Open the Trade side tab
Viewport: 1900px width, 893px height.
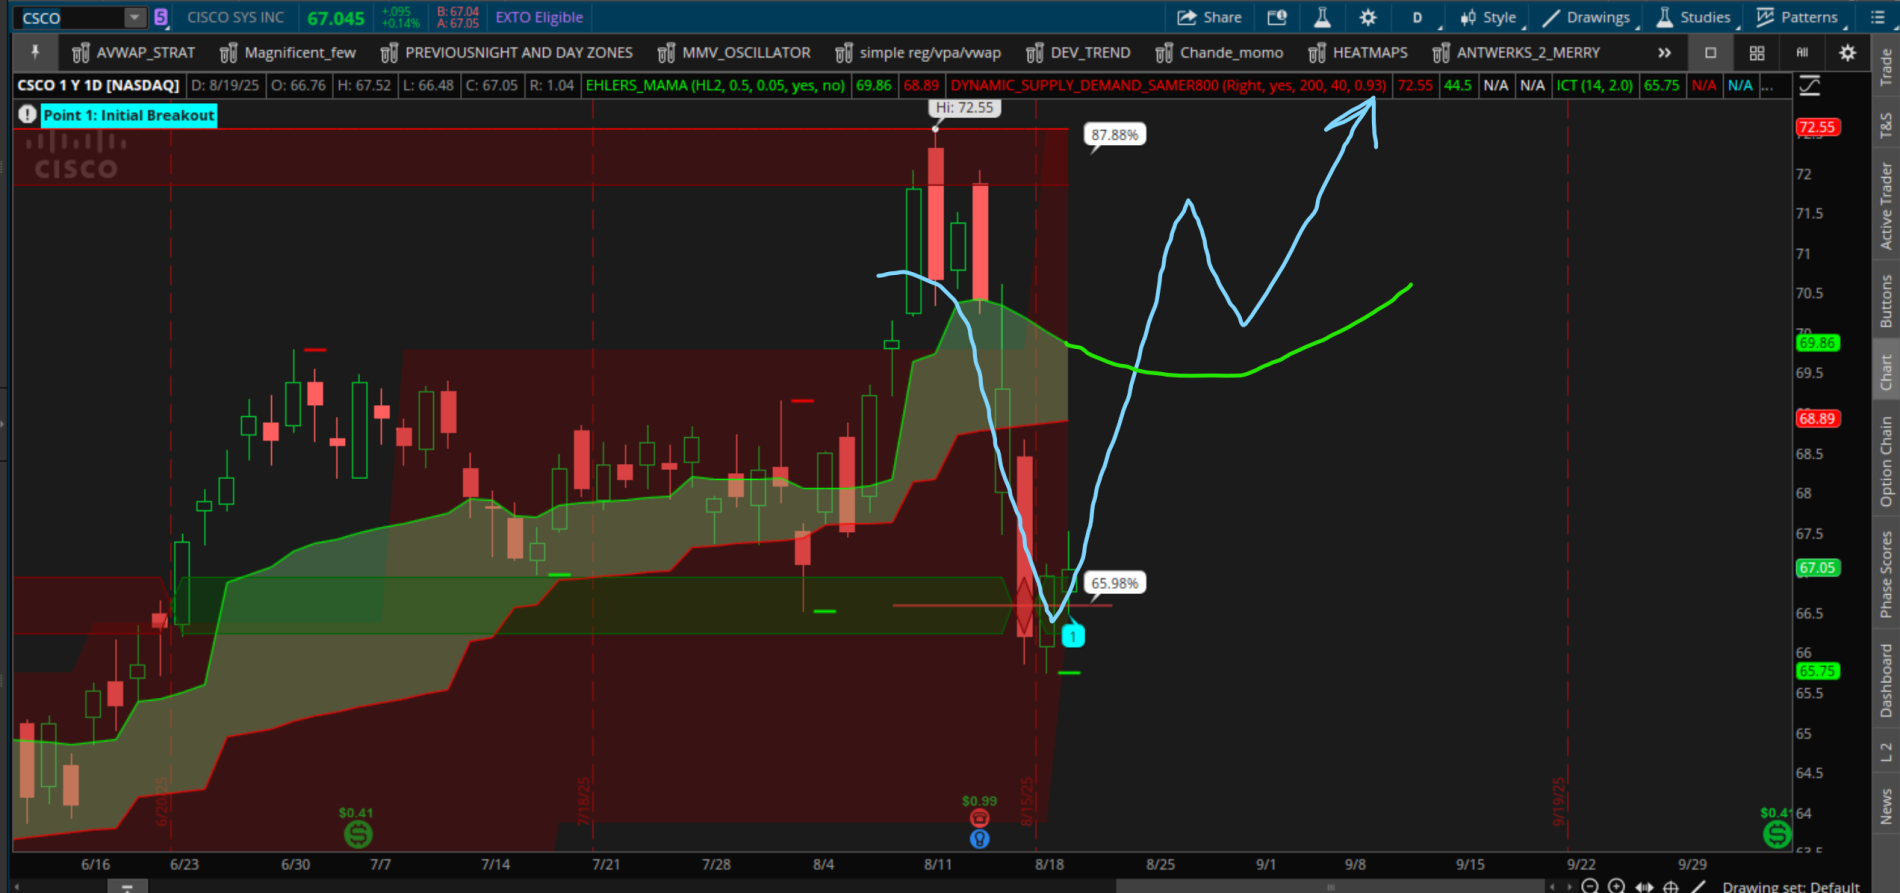(x=1886, y=68)
